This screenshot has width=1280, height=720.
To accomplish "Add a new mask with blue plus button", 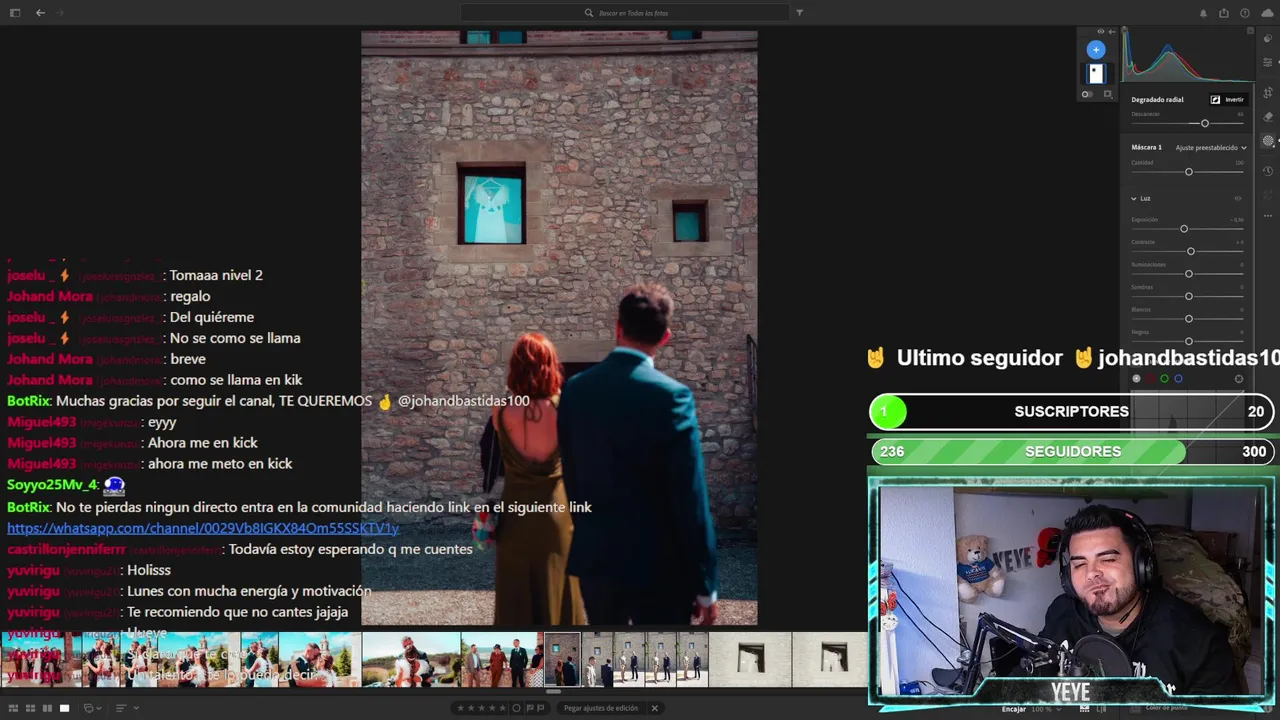I will [x=1096, y=49].
